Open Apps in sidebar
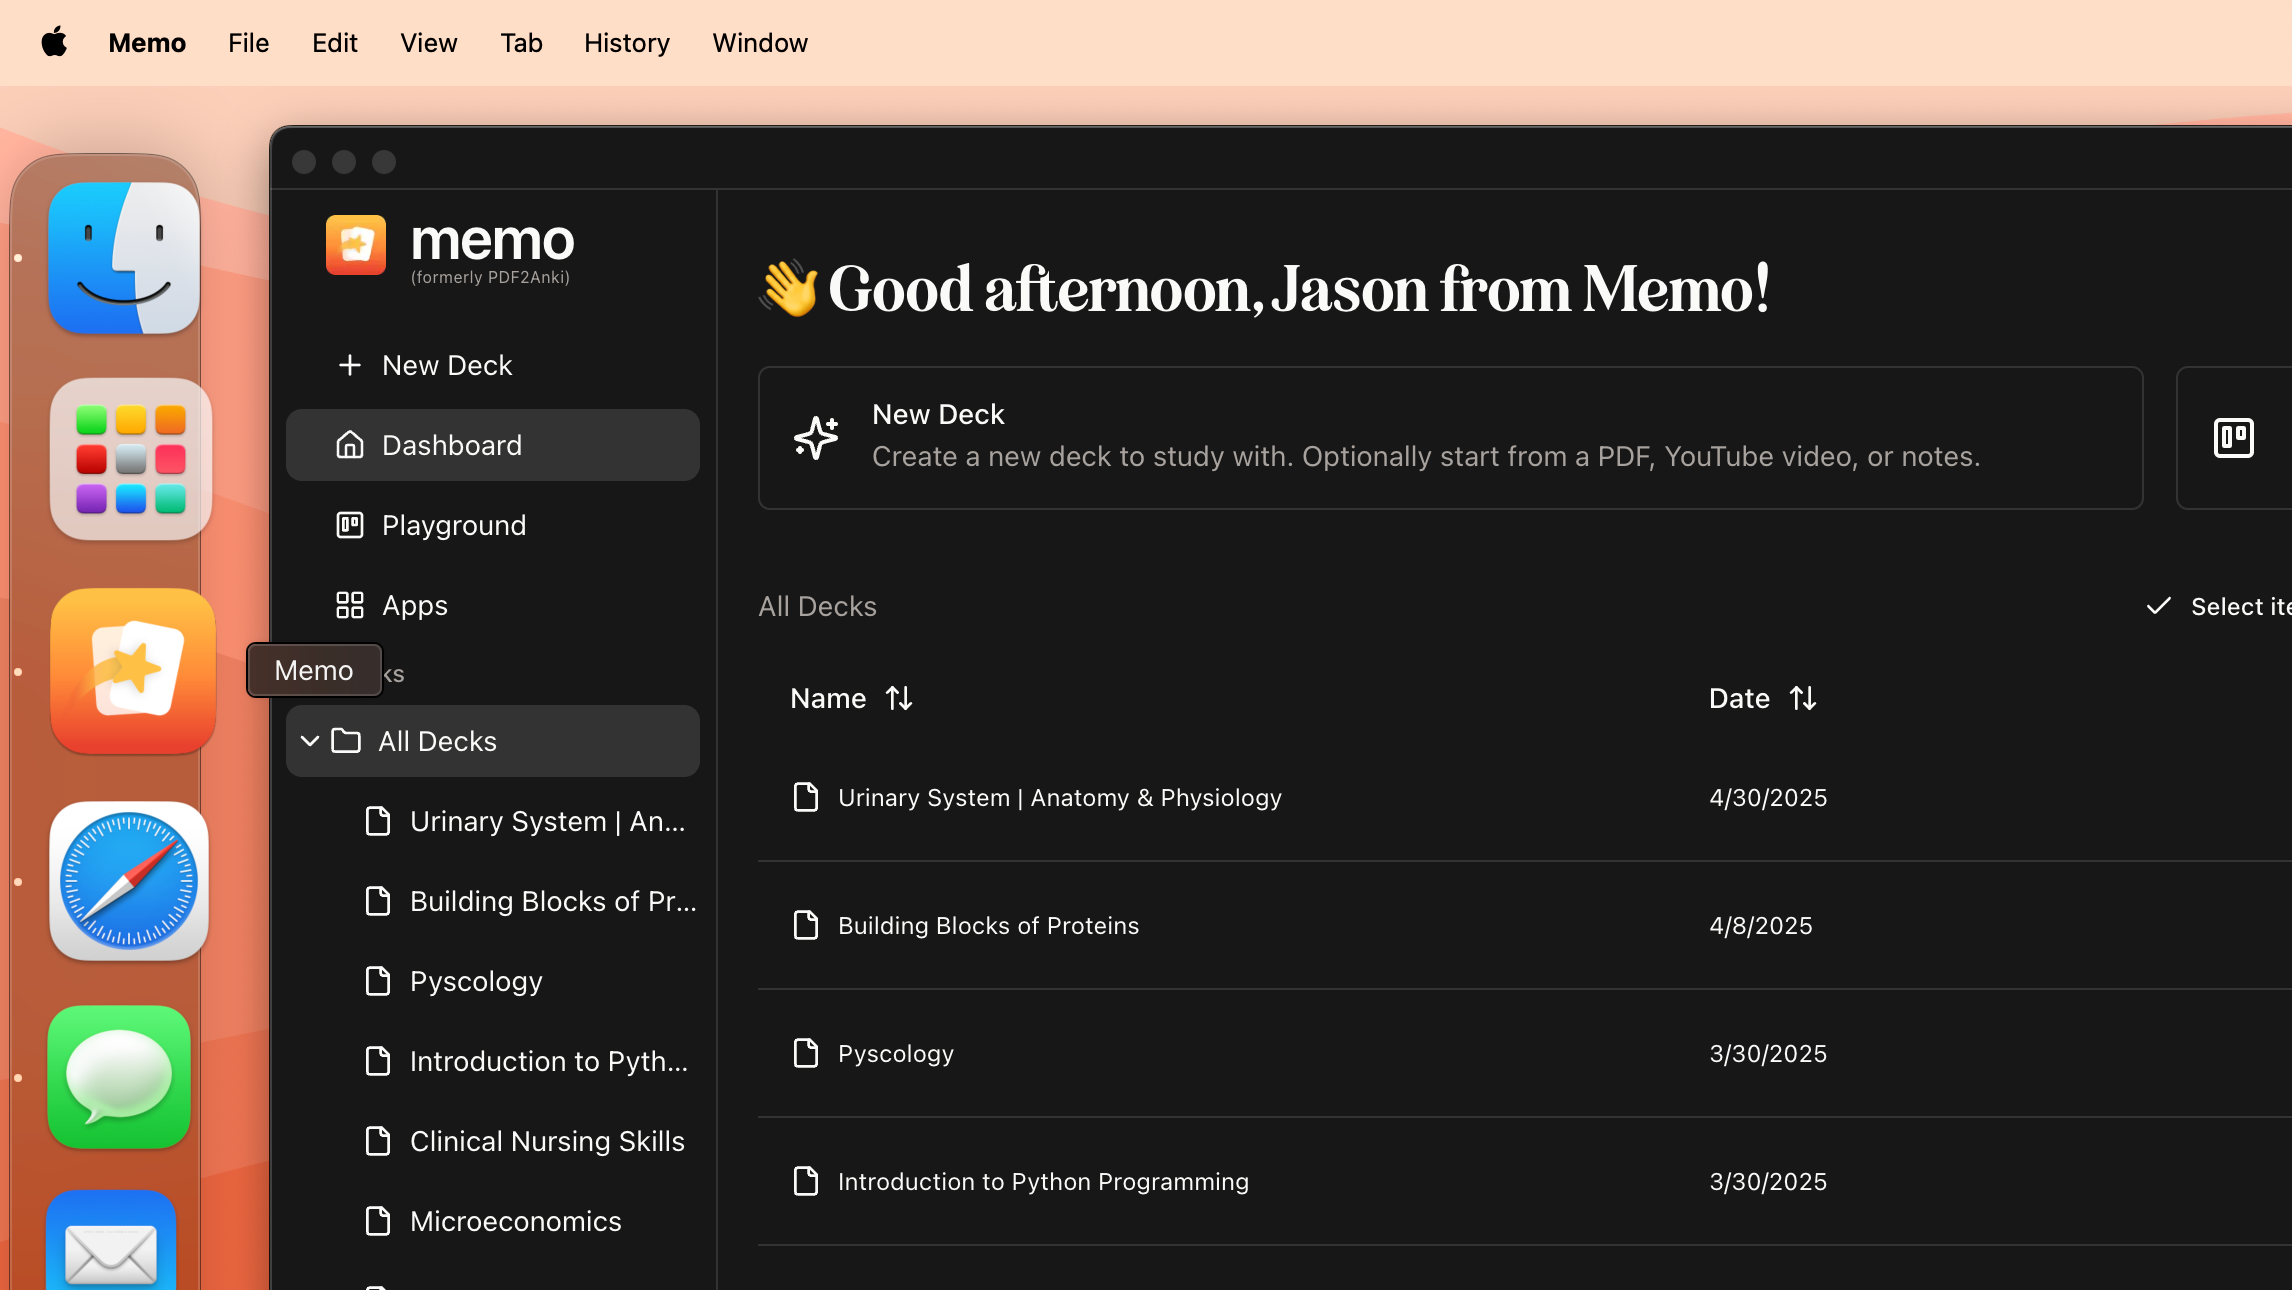Image resolution: width=2292 pixels, height=1290 pixels. [493, 605]
